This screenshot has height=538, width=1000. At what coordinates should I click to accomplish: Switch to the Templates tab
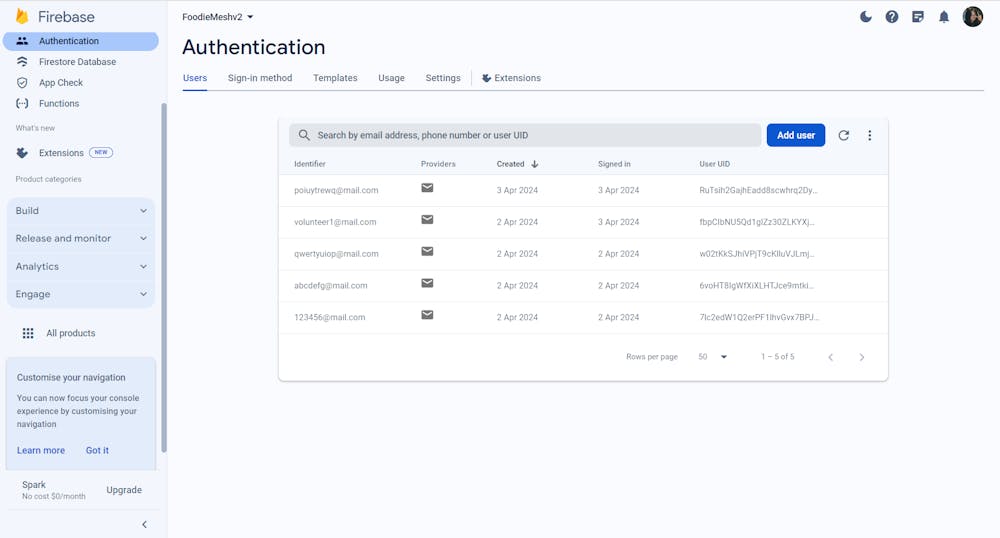335,78
